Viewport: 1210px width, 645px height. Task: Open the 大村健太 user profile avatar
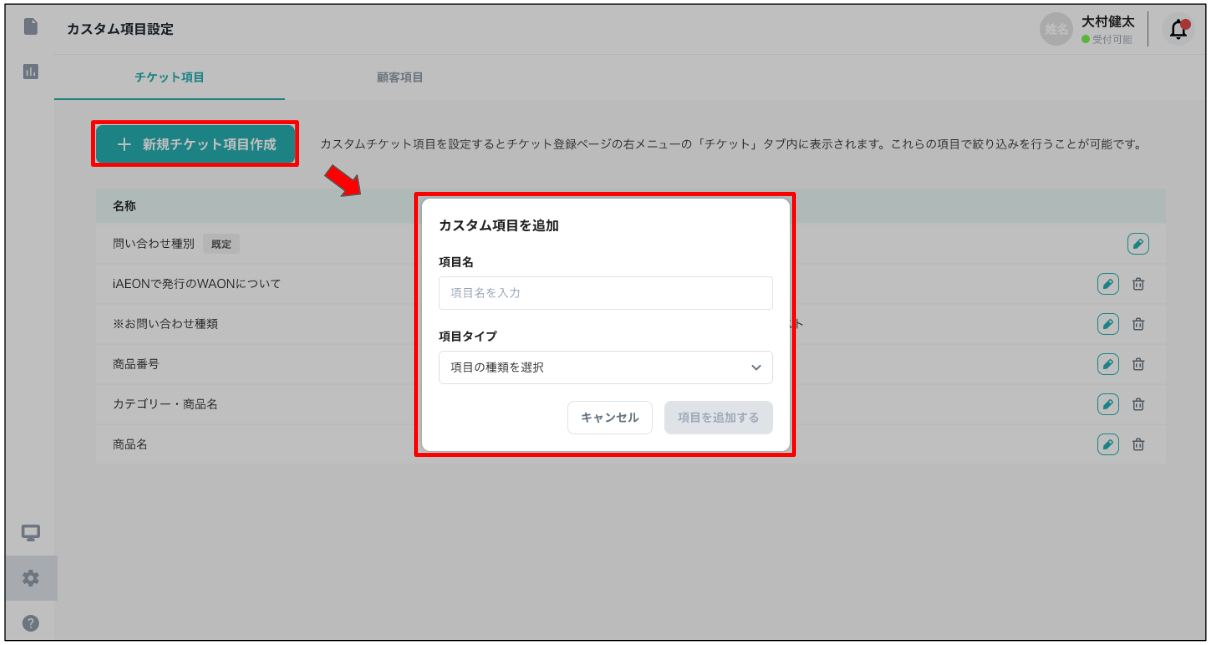pos(1056,30)
